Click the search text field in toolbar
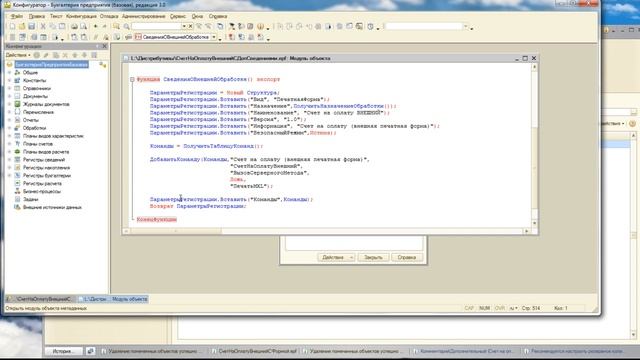 point(156,27)
